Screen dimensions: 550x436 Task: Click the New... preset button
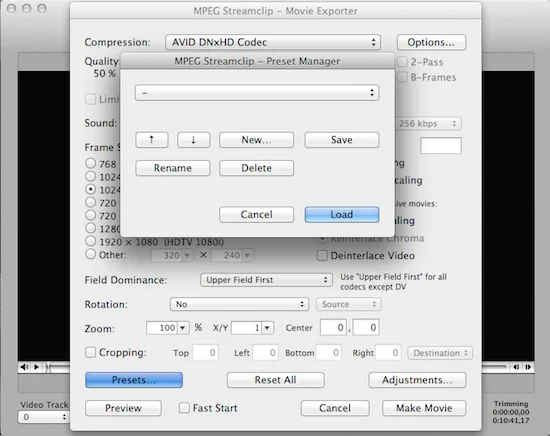(256, 140)
